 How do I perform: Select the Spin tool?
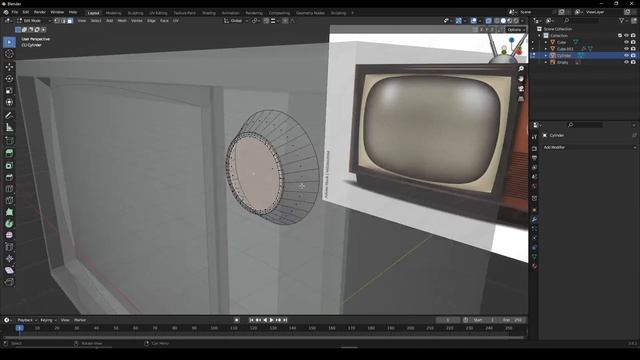[x=9, y=224]
